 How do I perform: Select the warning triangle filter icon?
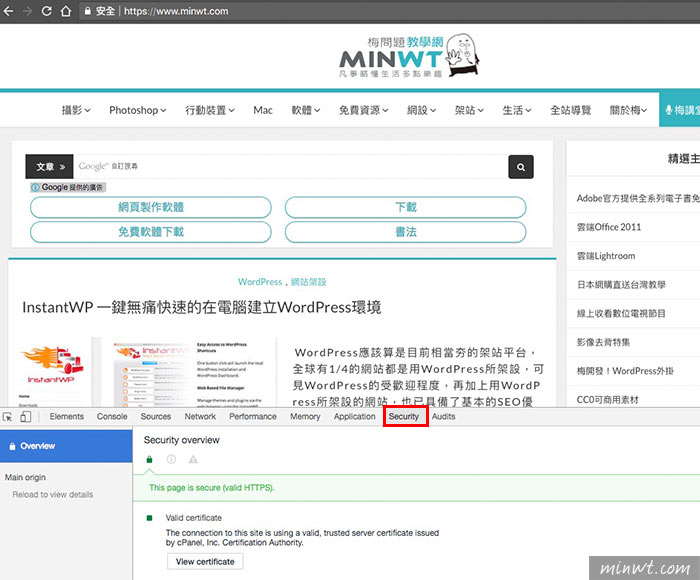[193, 459]
